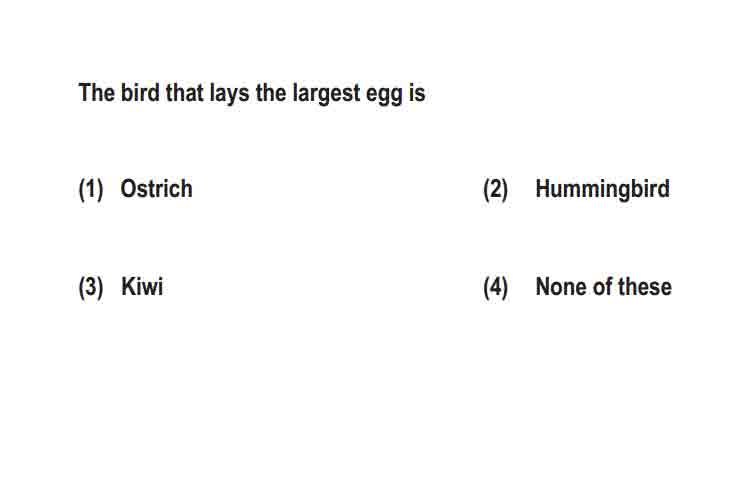Click the (3) option number
The image size is (750, 500).
coord(91,288)
